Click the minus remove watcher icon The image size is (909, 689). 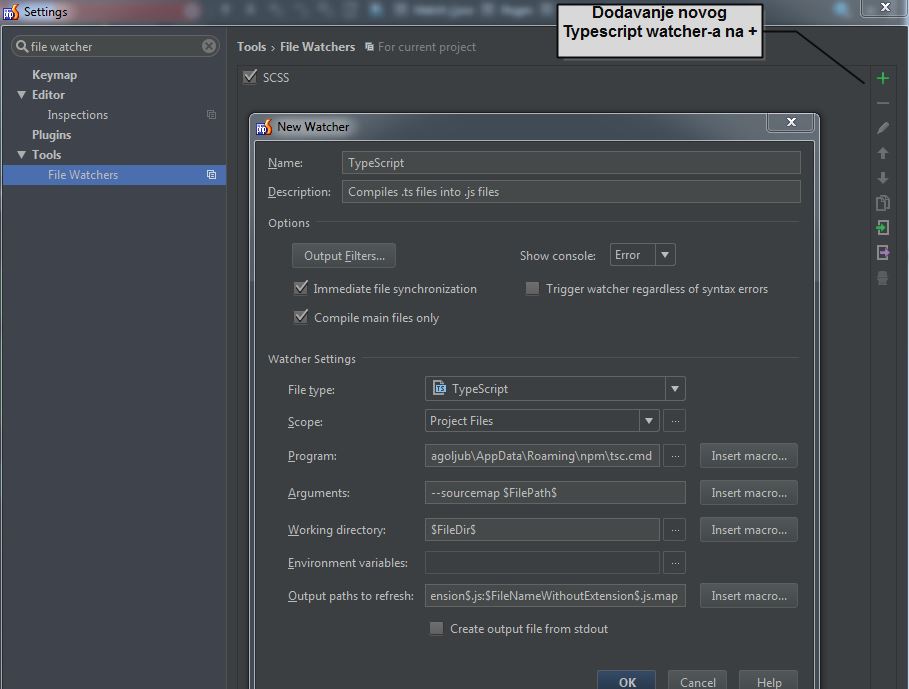(x=882, y=103)
